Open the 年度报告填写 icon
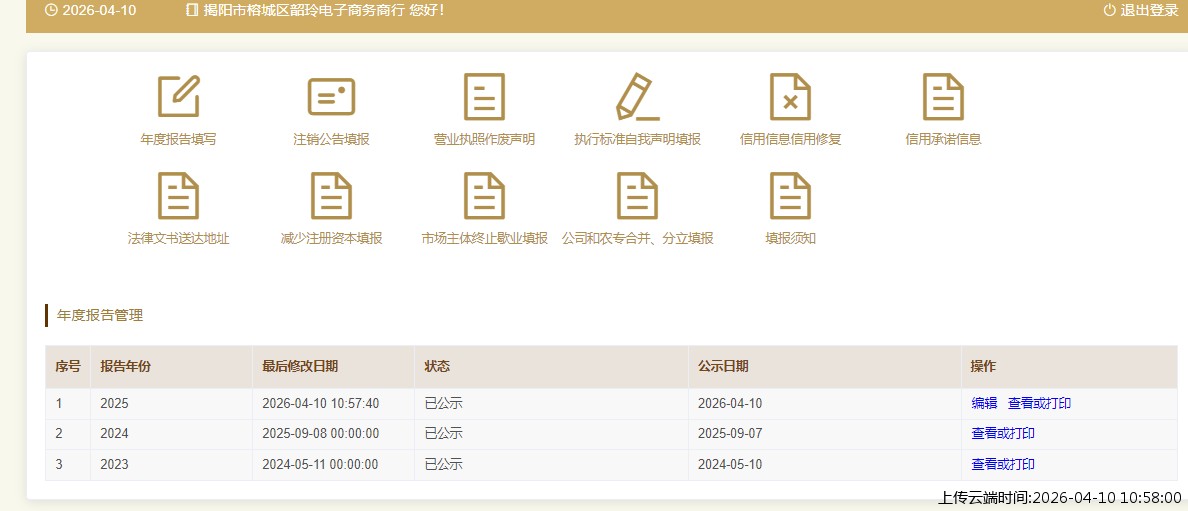 [x=178, y=97]
